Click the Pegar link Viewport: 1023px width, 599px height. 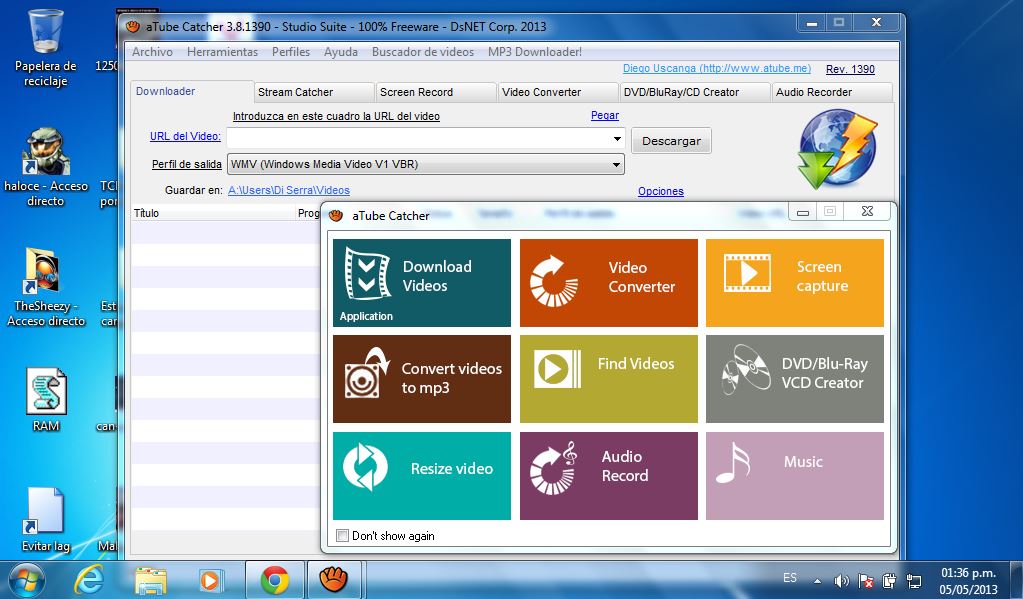coord(605,115)
